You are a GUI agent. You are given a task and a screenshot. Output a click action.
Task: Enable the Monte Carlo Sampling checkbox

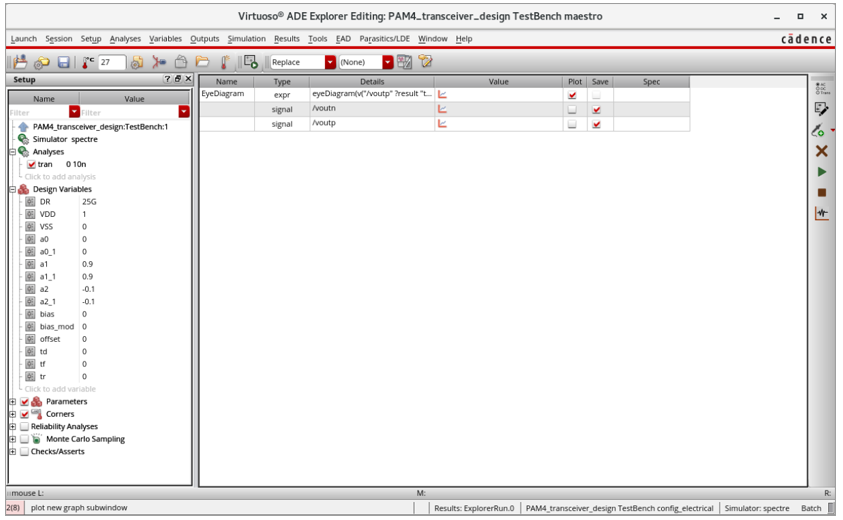tap(24, 439)
